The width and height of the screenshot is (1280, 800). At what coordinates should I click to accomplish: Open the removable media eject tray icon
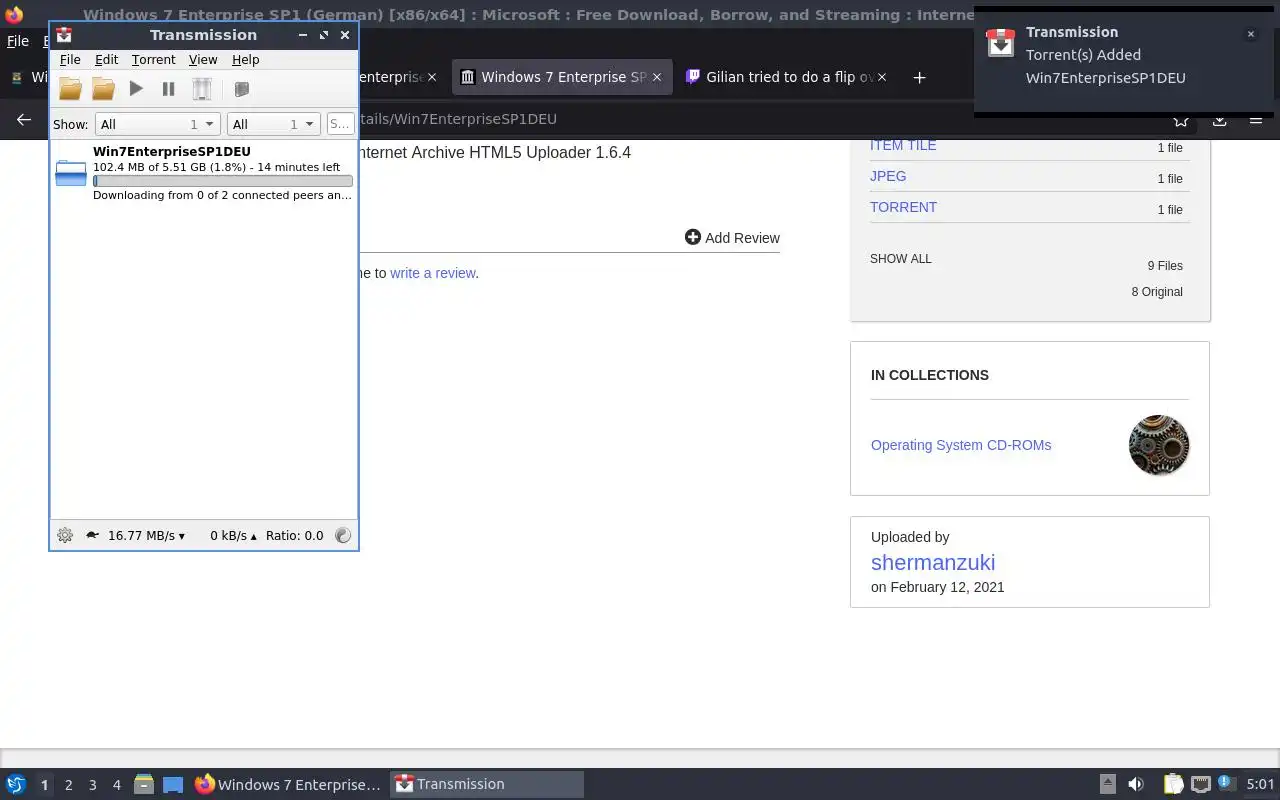pos(1107,784)
